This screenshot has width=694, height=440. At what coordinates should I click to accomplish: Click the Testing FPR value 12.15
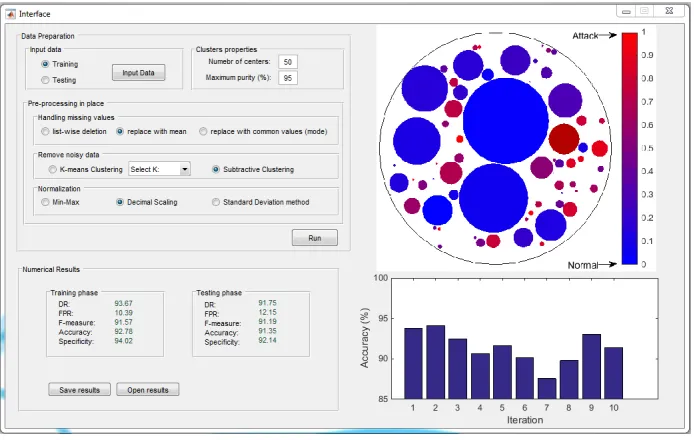(267, 312)
